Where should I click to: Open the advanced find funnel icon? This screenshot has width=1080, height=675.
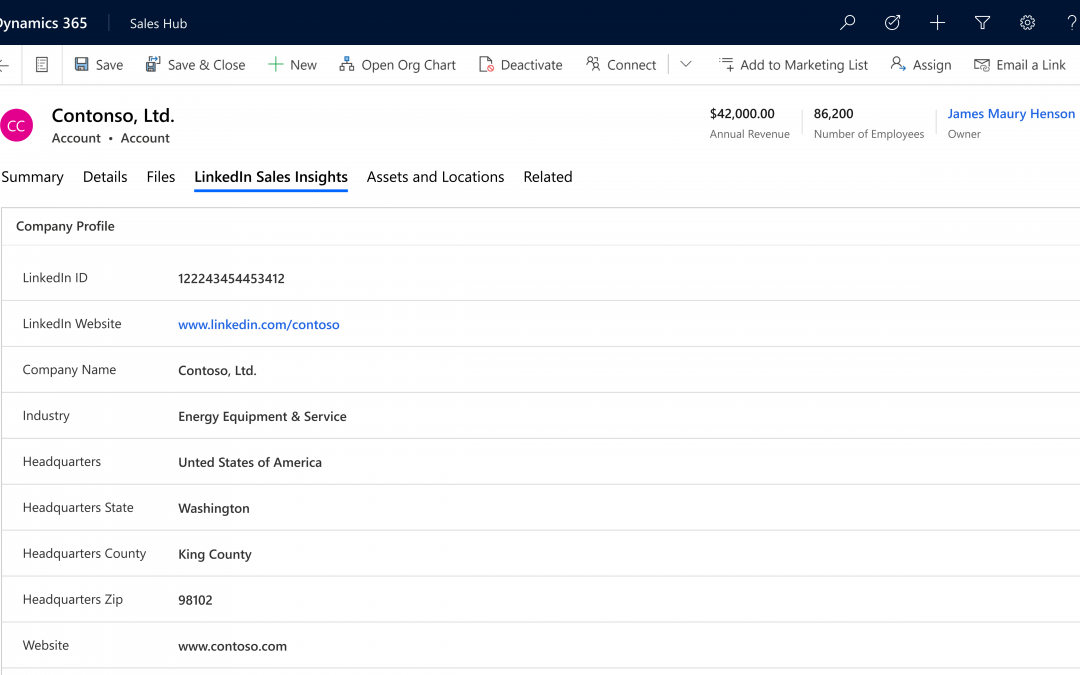[982, 23]
